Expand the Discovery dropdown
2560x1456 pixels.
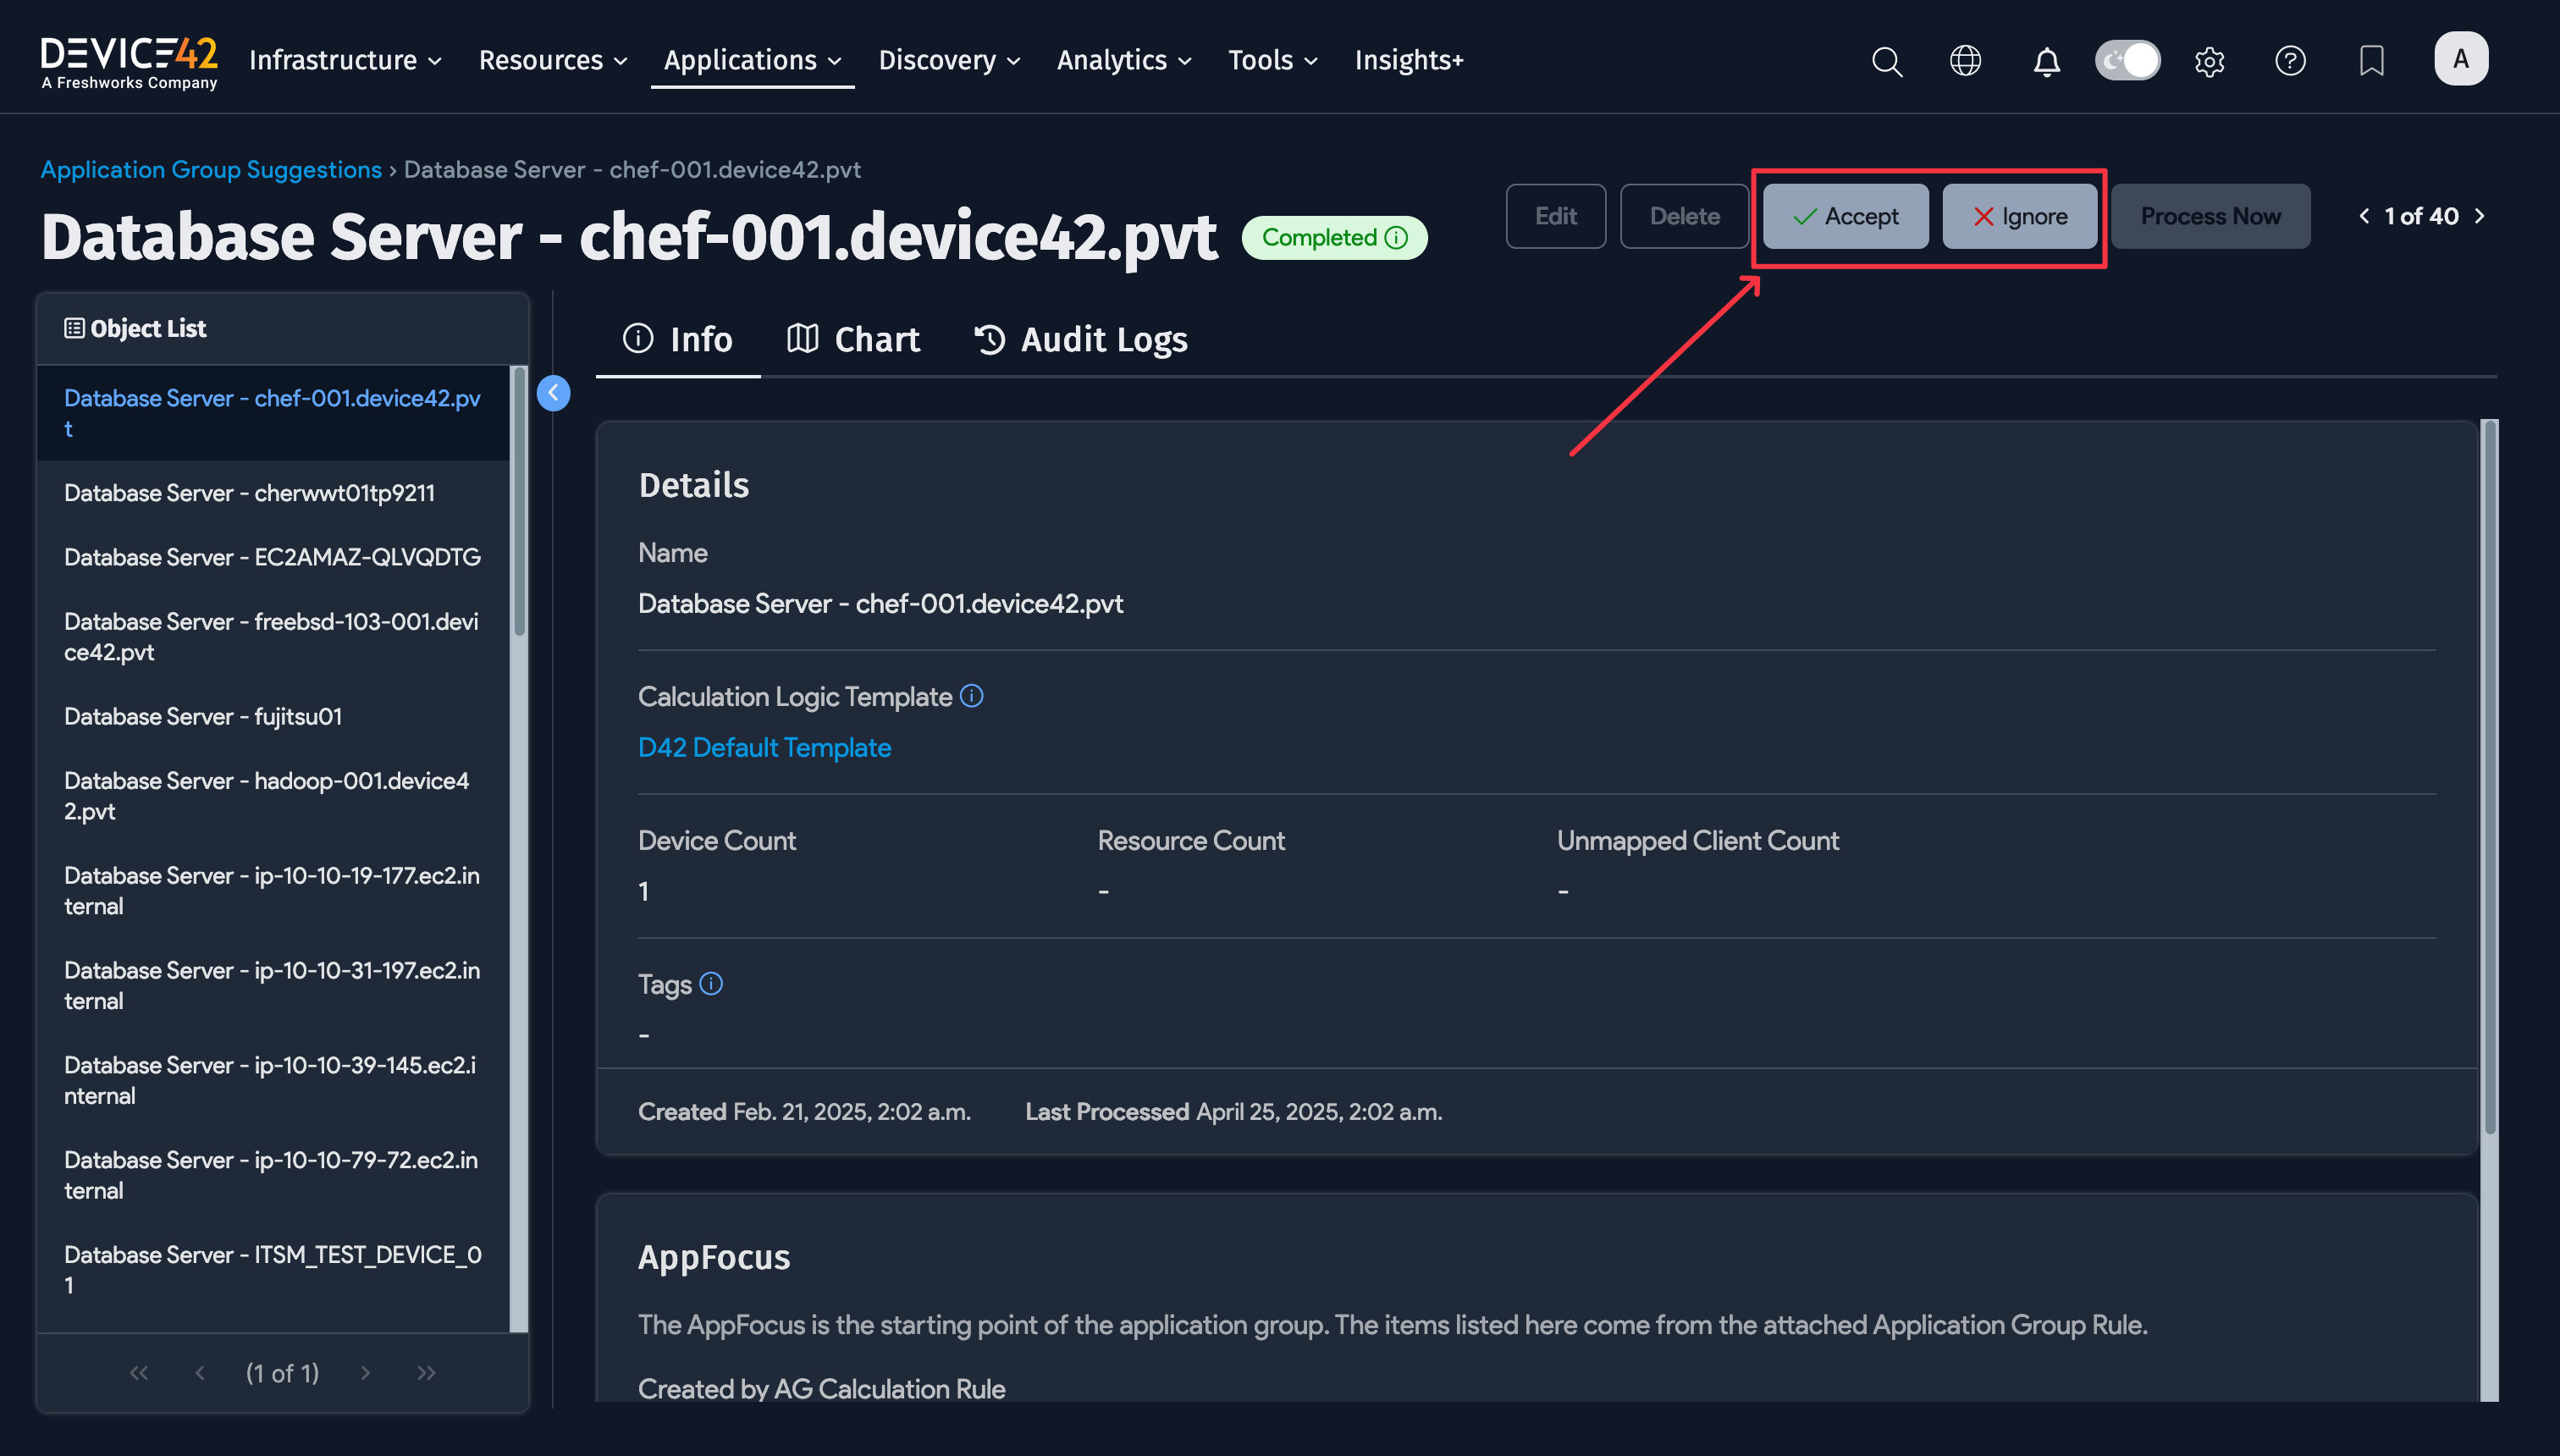tap(948, 60)
